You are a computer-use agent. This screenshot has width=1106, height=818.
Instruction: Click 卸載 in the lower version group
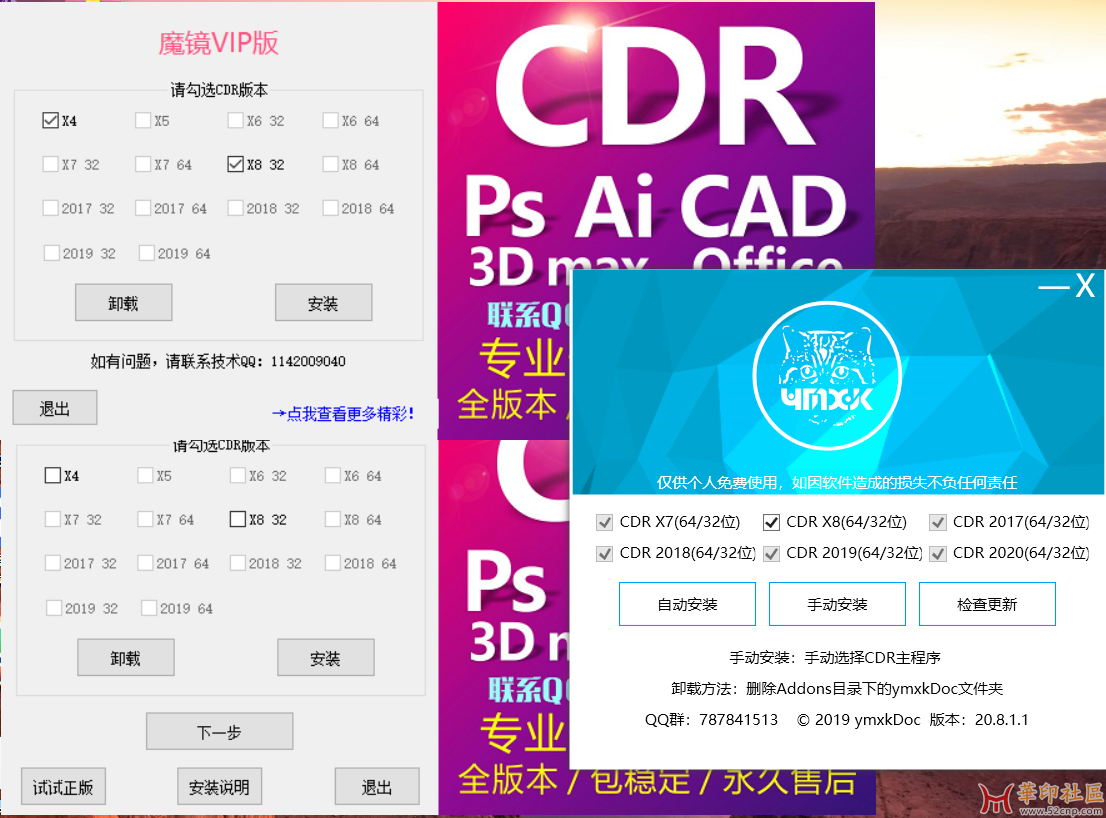(126, 657)
